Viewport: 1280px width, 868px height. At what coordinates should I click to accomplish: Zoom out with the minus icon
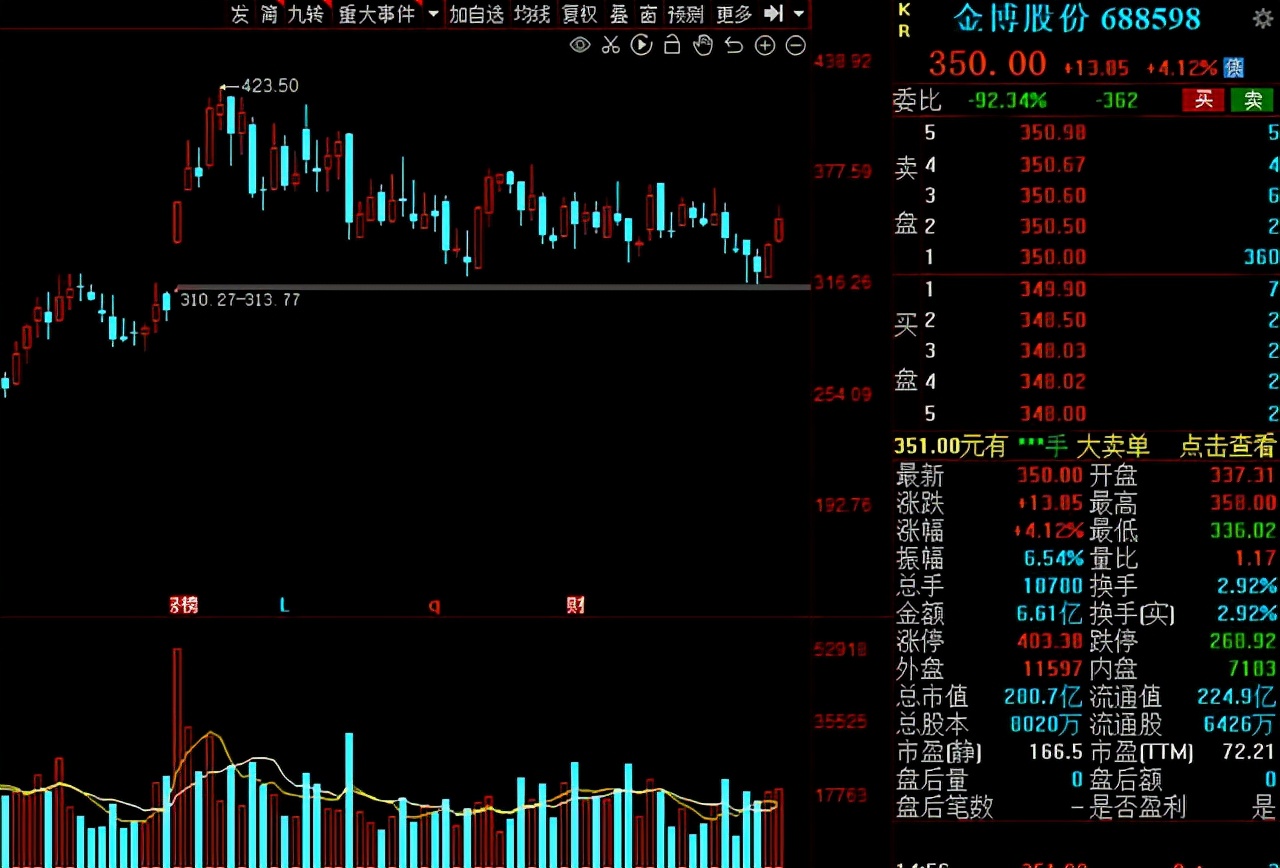(796, 45)
